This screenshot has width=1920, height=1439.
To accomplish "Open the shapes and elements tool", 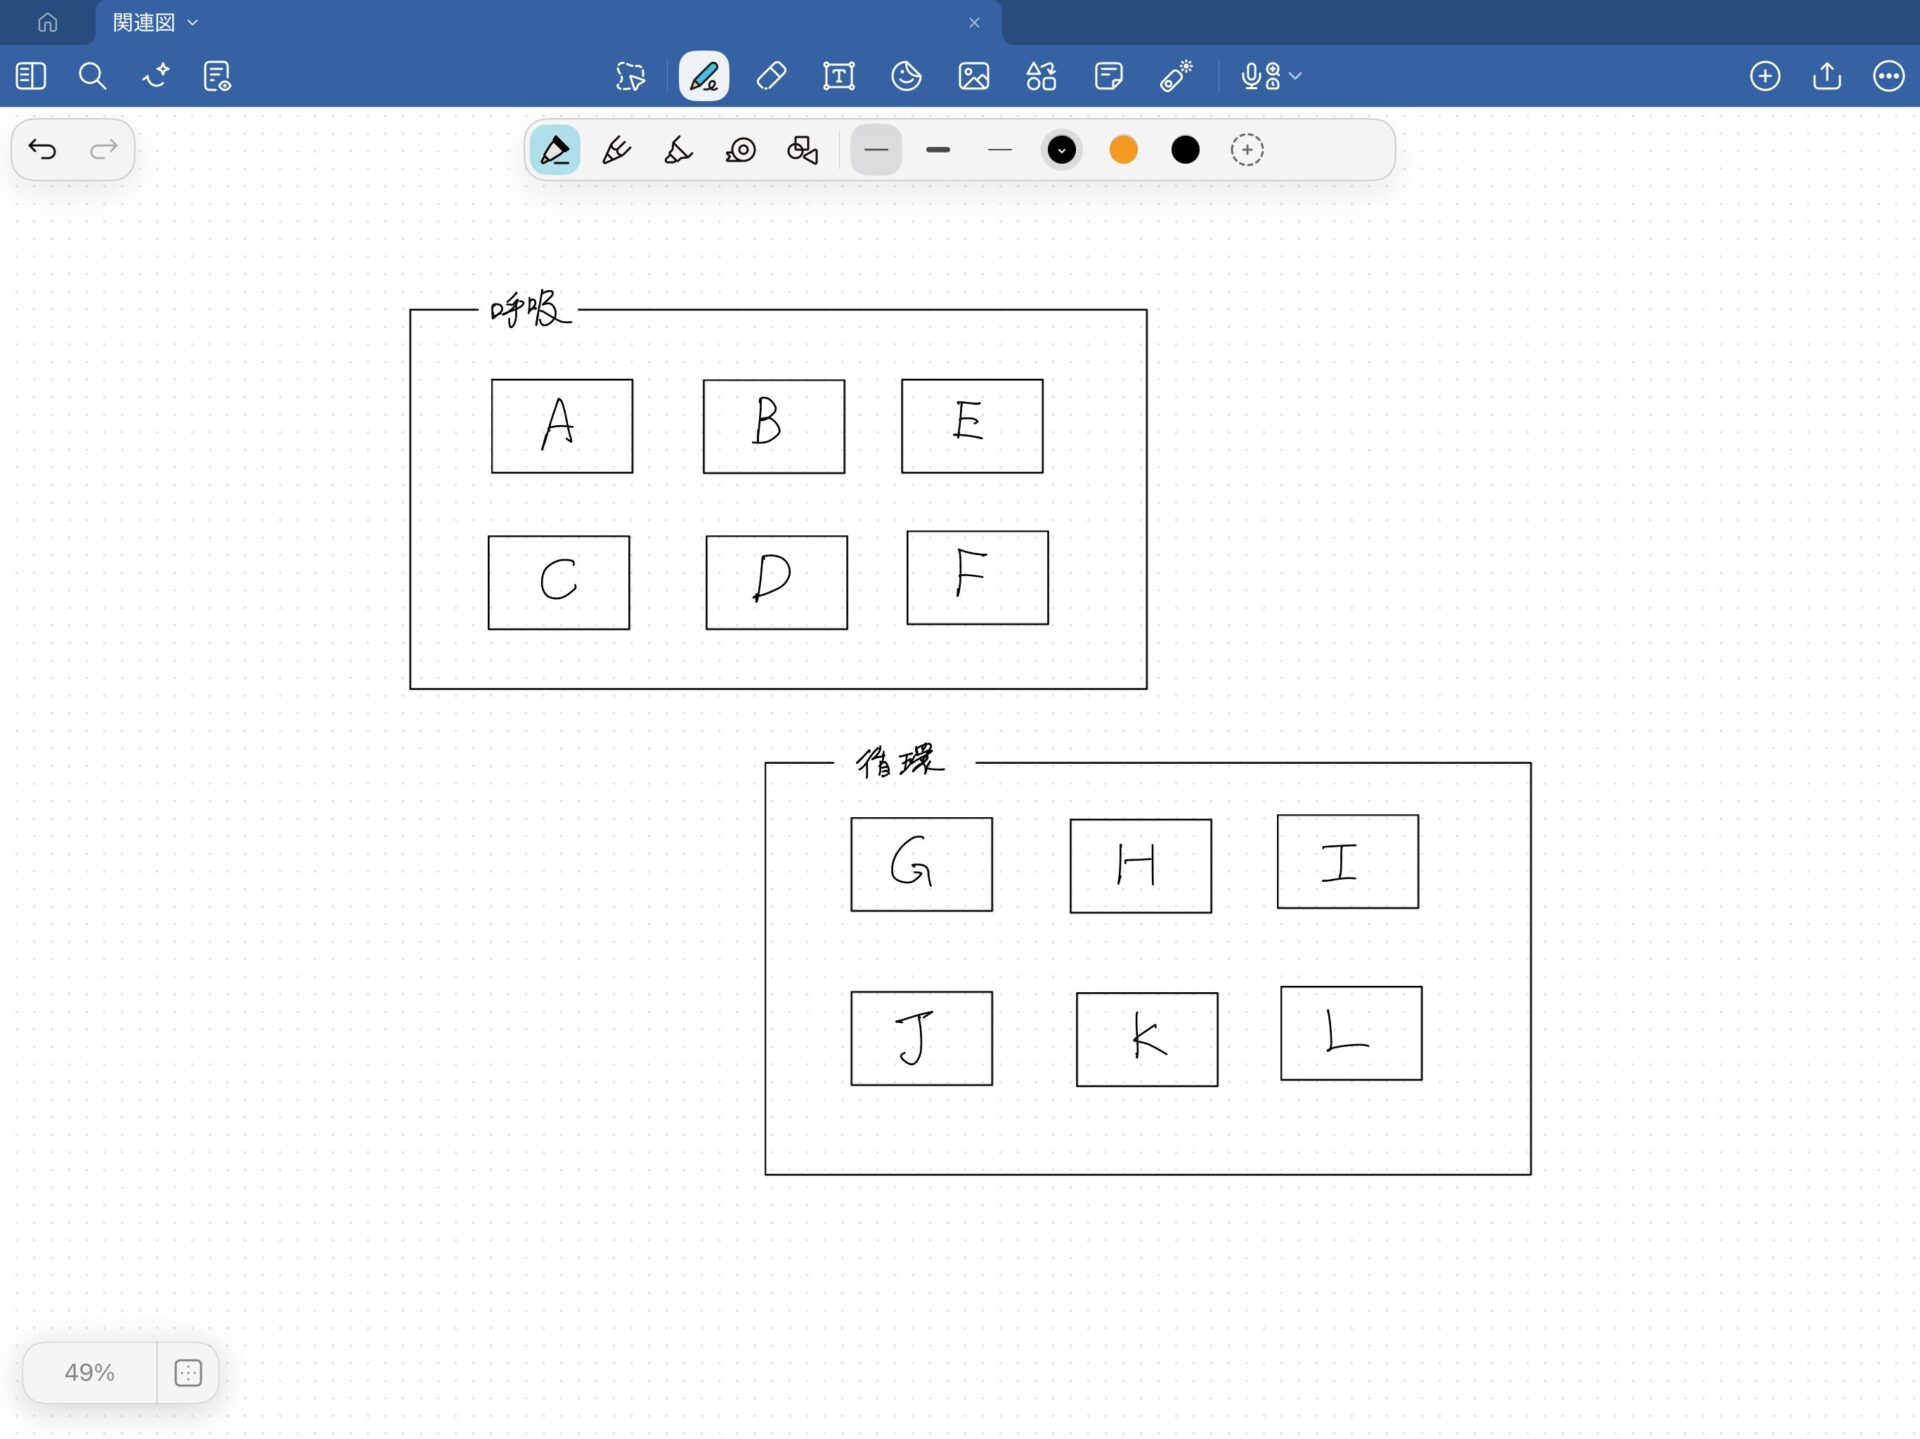I will (1041, 76).
